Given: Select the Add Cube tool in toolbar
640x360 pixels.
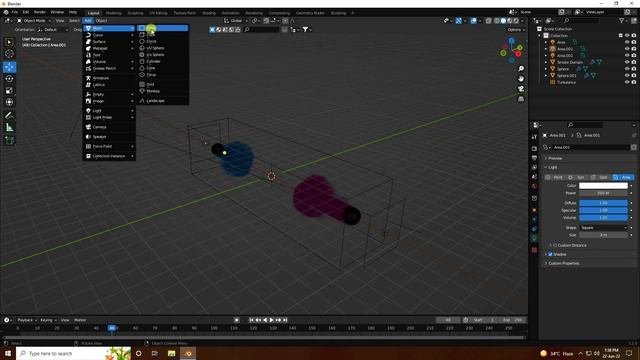Looking at the screenshot, I should (9, 140).
